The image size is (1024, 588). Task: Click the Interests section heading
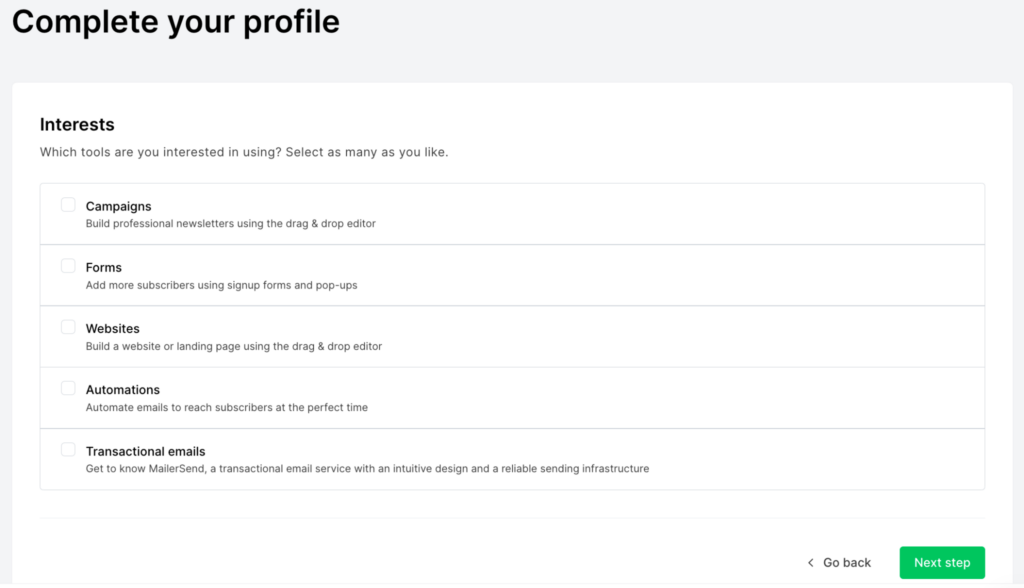77,124
